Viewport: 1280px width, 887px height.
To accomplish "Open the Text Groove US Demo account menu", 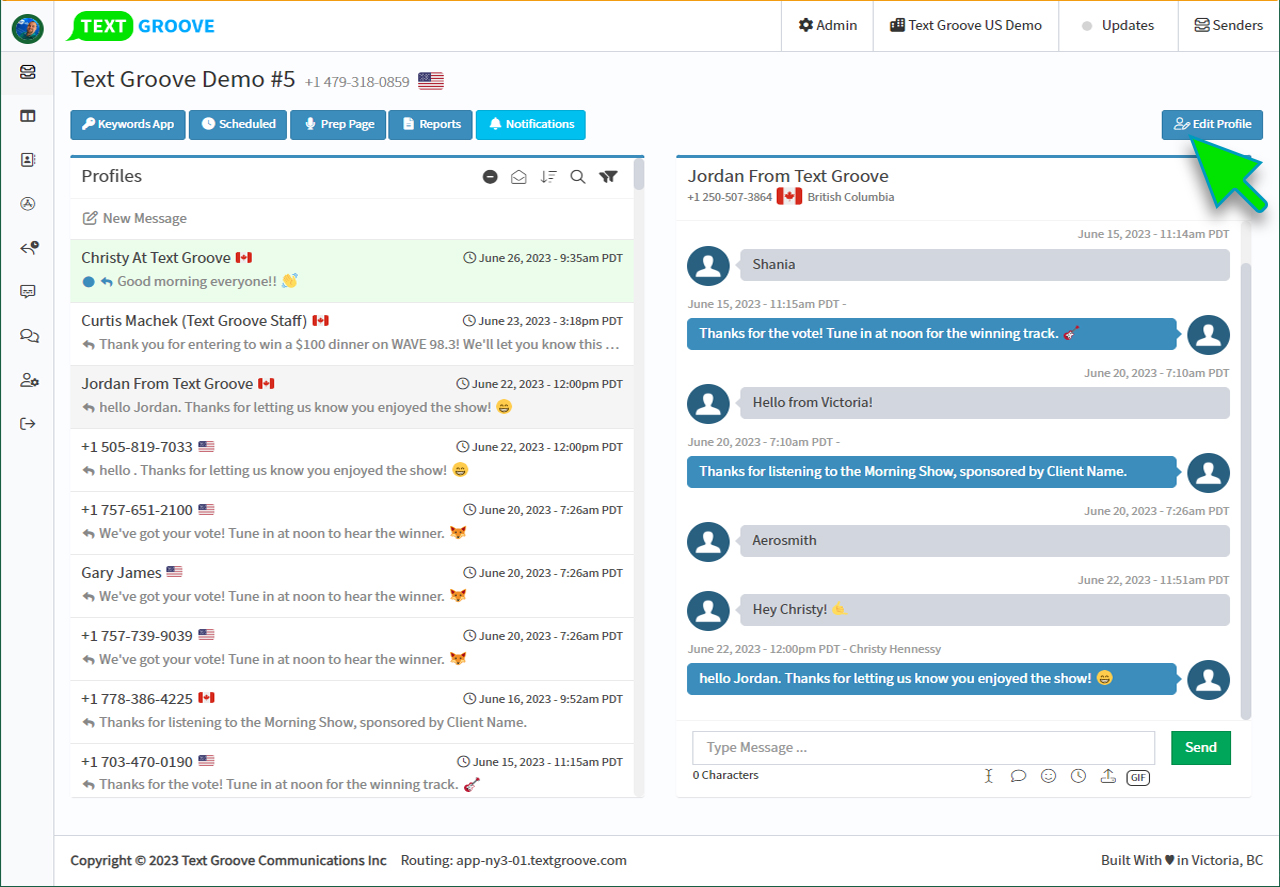I will (965, 26).
